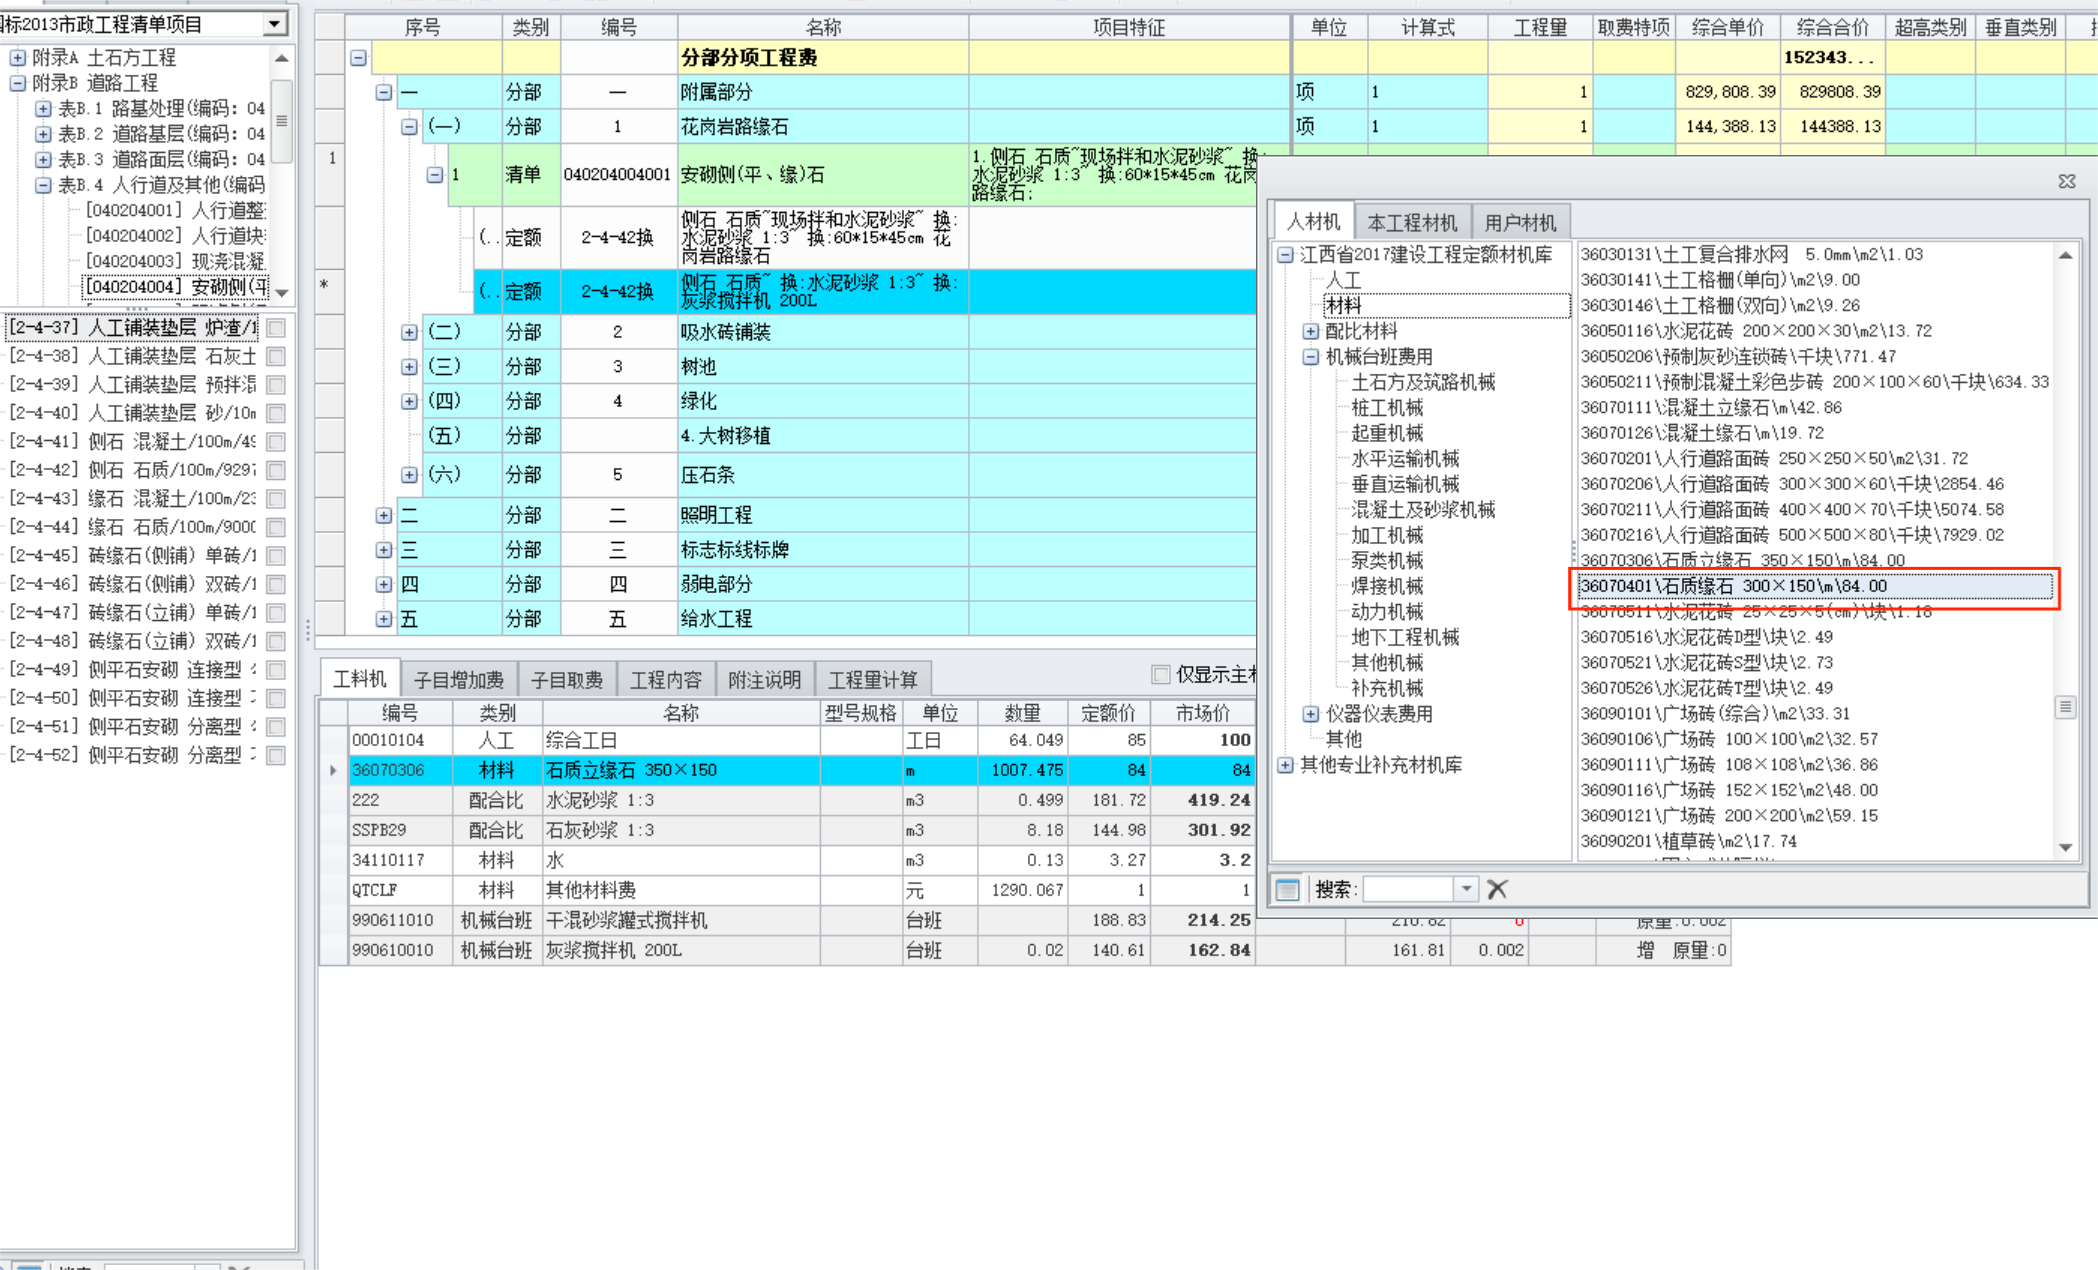Clear the material dialog search with the X icon
Viewport: 2098px width, 1270px height.
click(x=1497, y=889)
